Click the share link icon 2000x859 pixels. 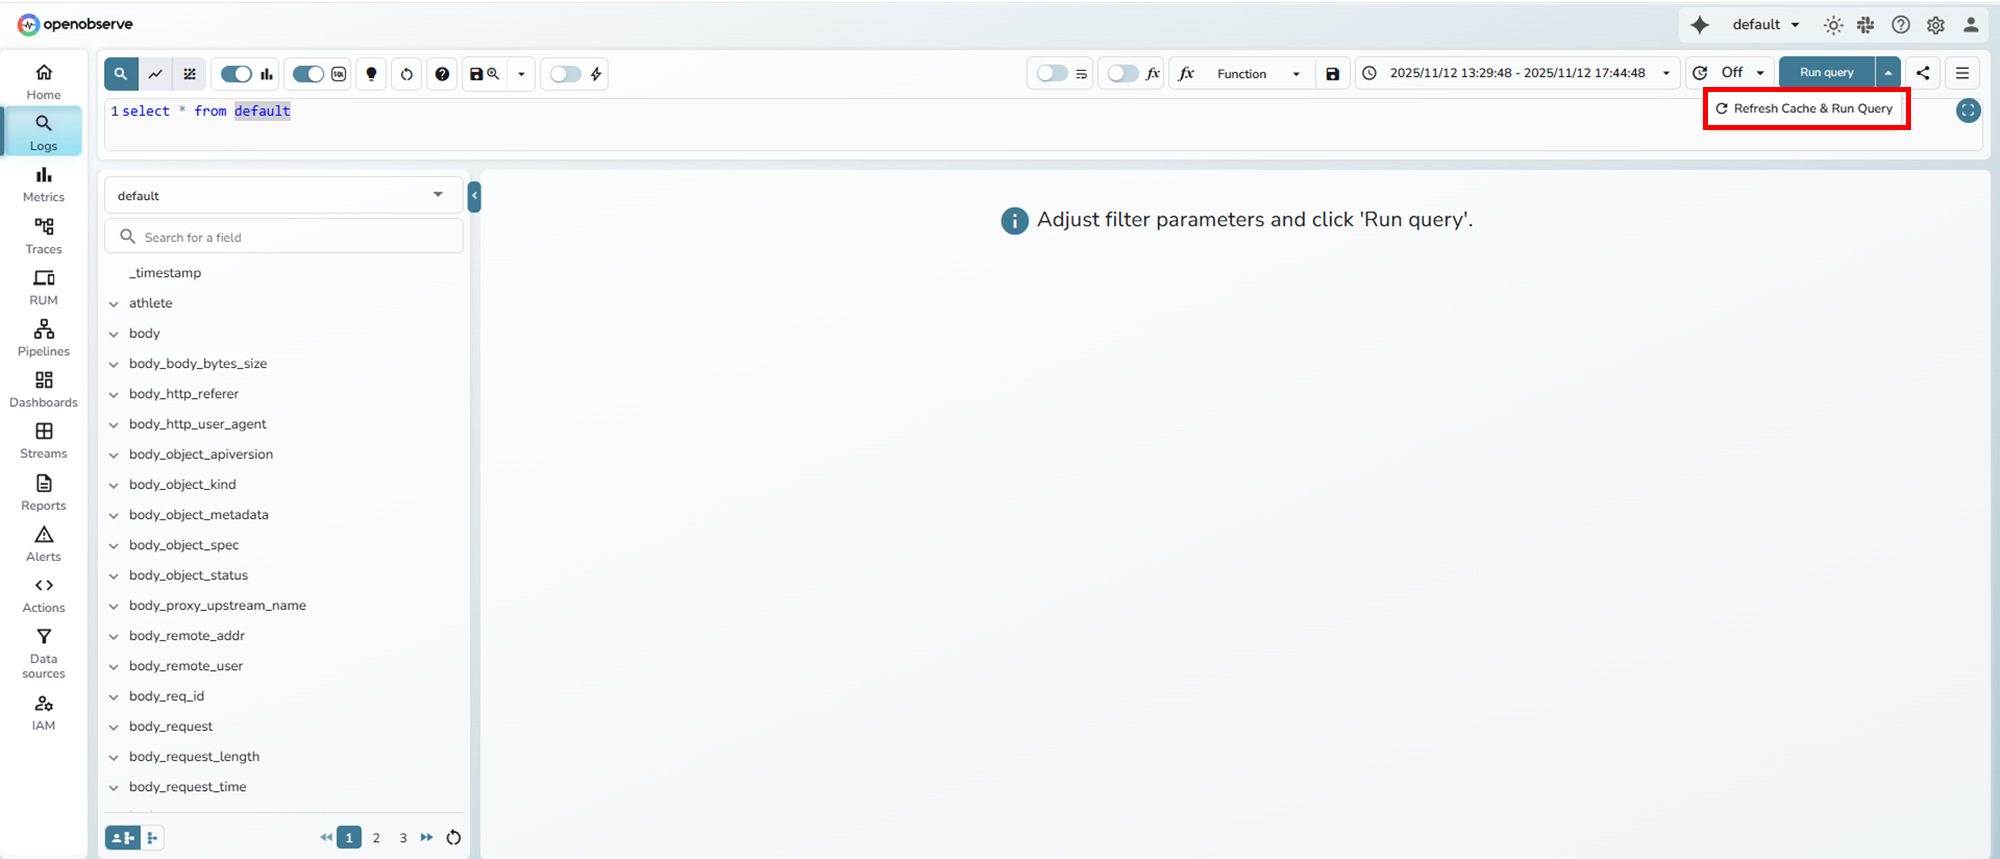tap(1923, 73)
